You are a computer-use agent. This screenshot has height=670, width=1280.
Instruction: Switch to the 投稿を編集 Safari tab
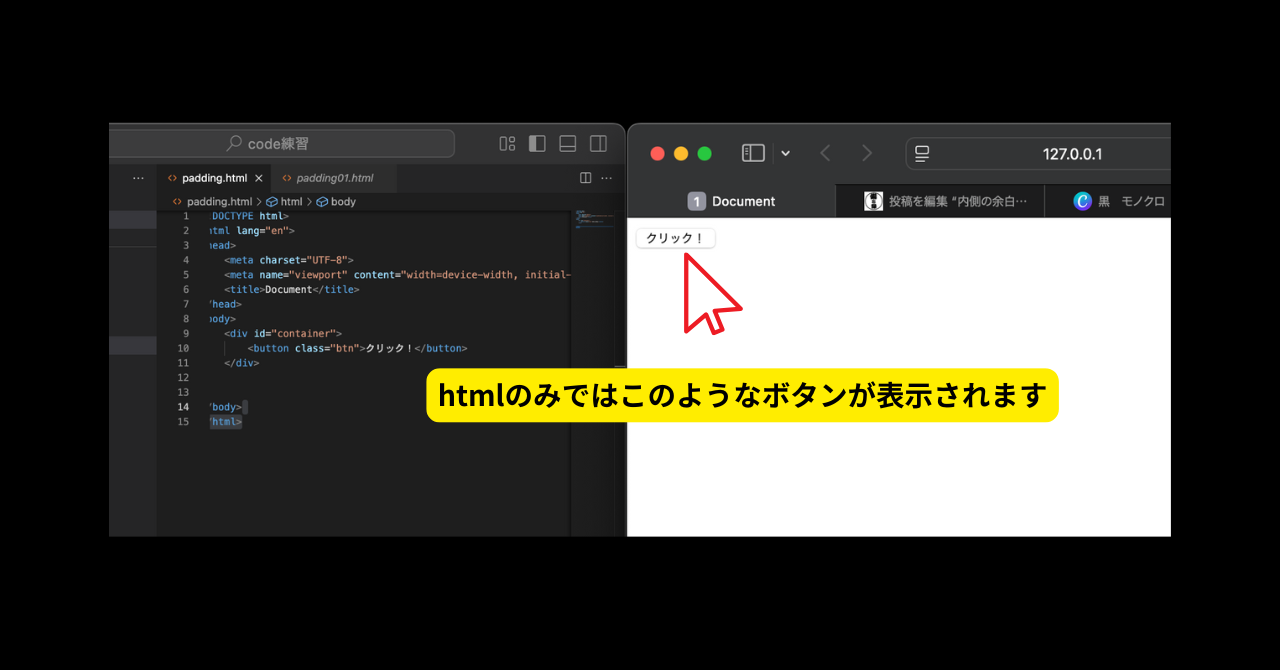coord(940,201)
